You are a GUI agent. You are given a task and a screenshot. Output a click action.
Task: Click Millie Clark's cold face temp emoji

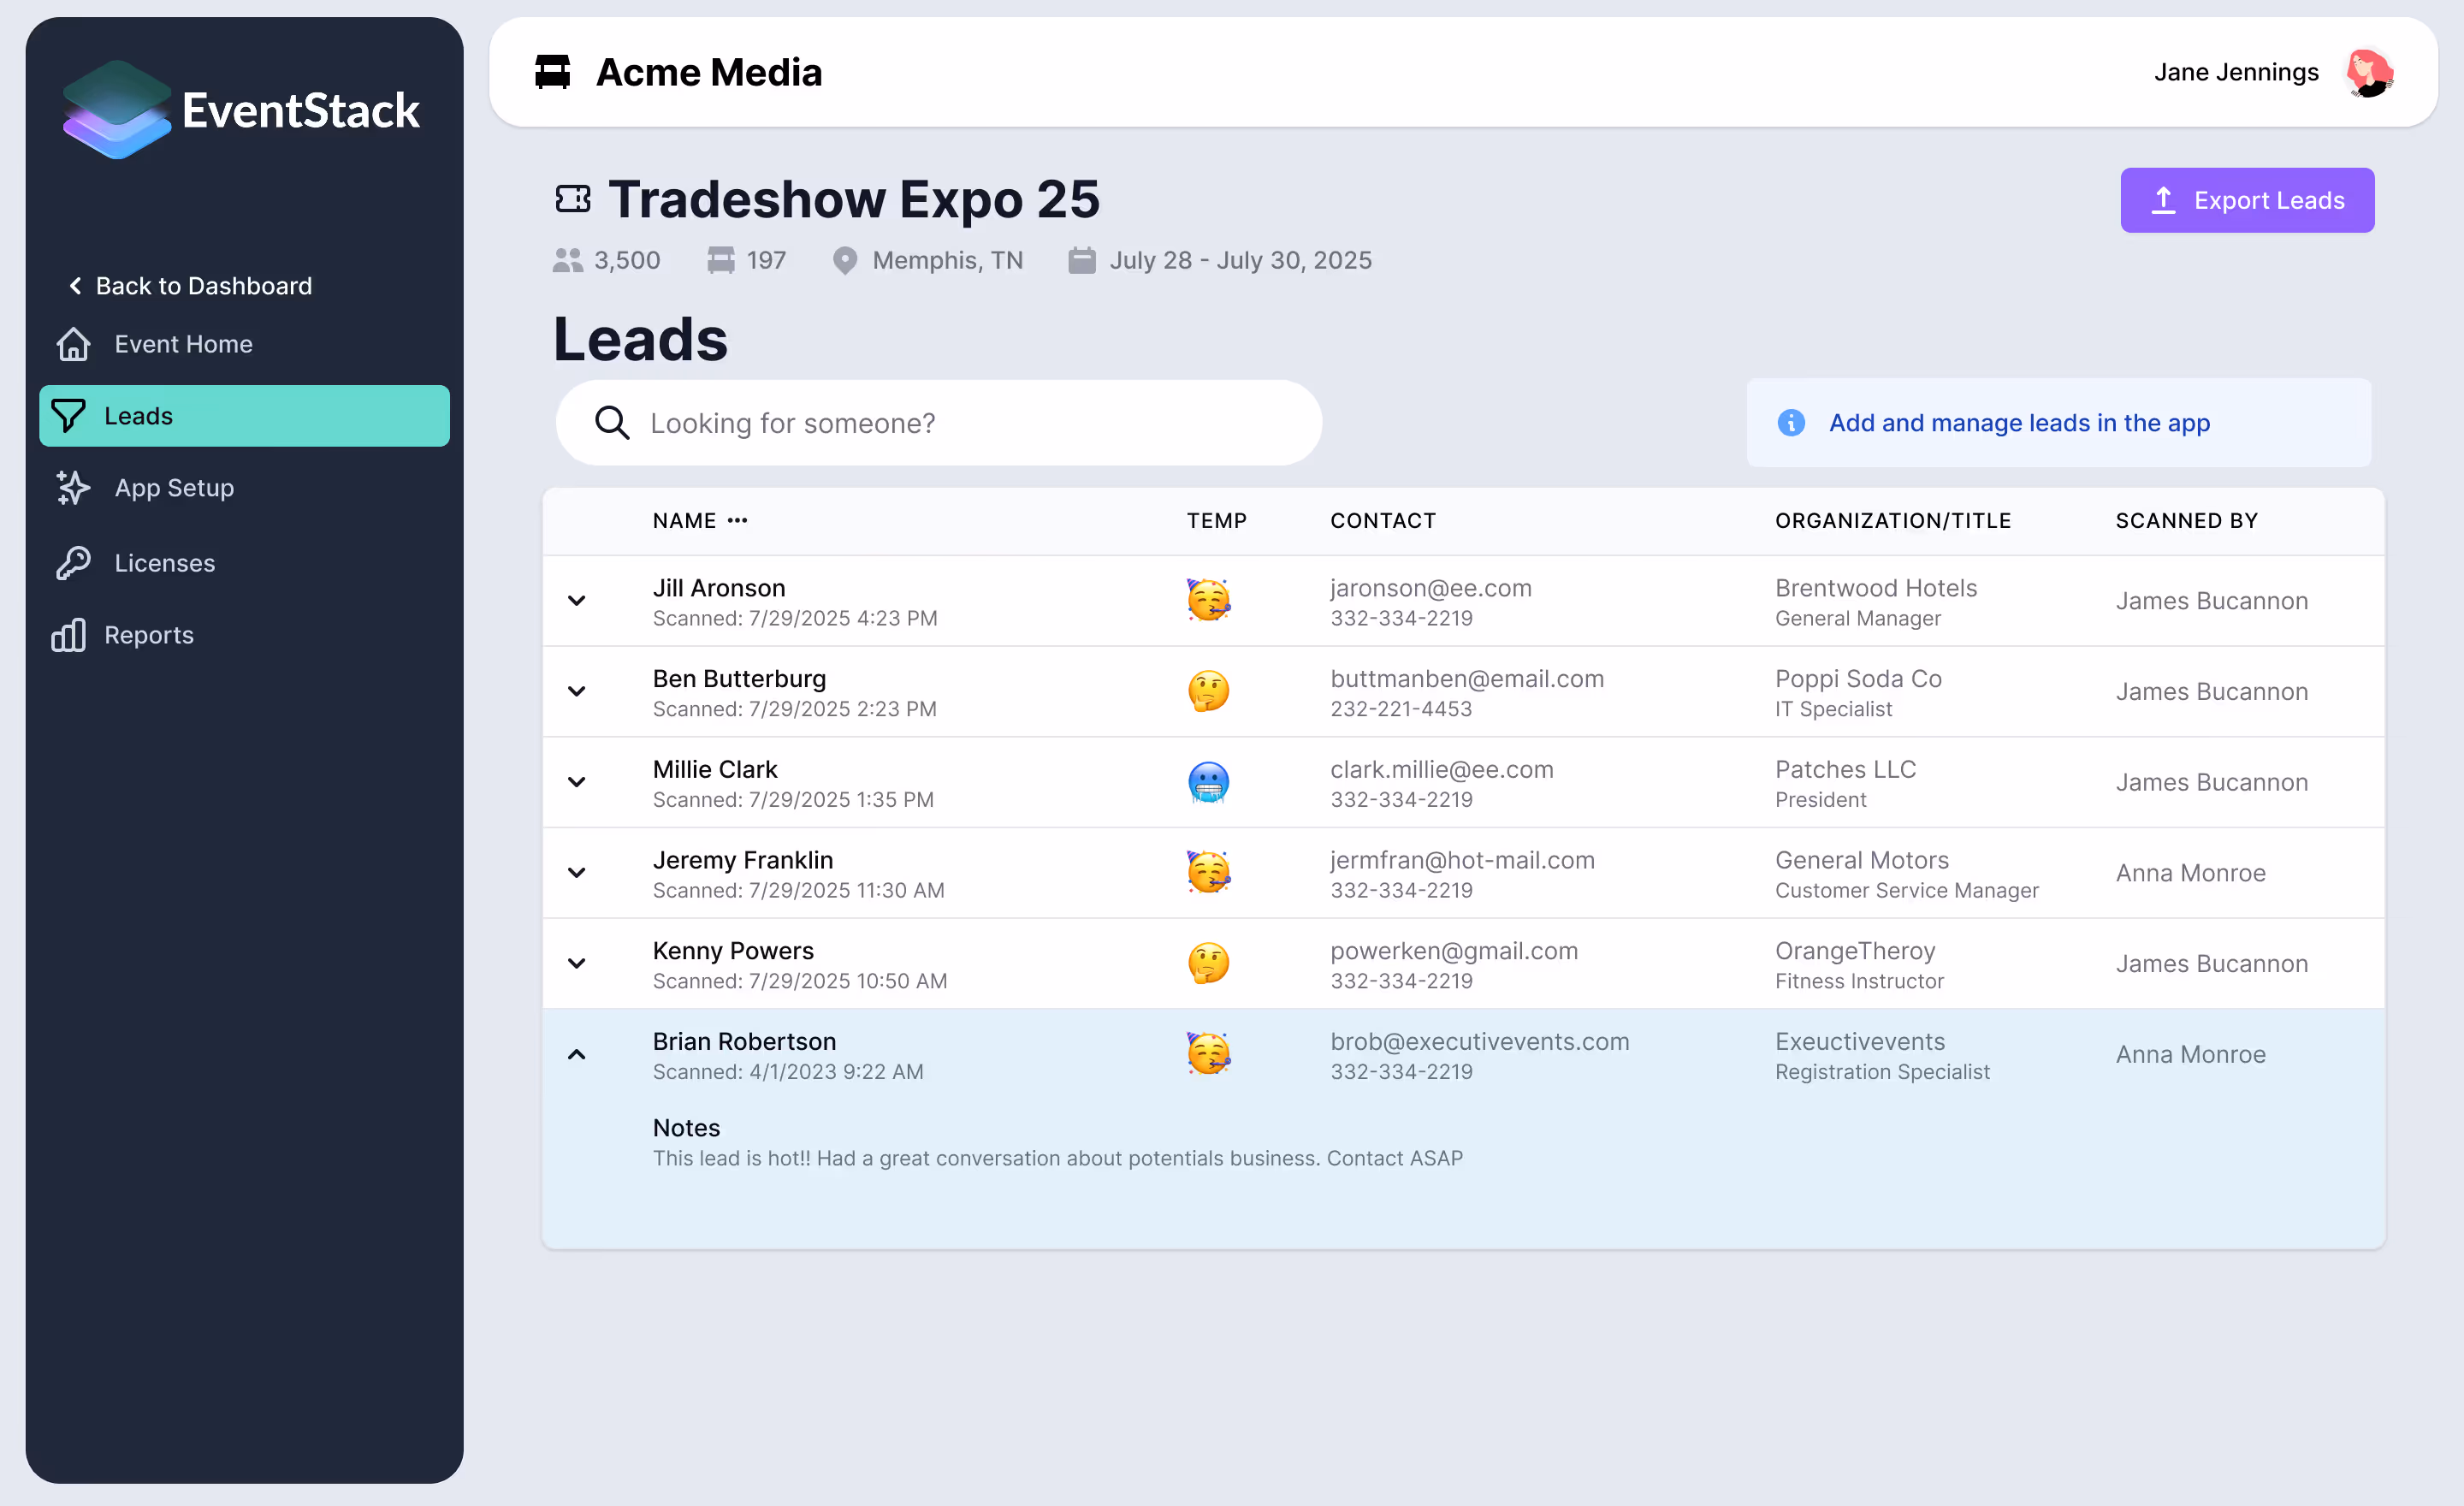pos(1208,783)
